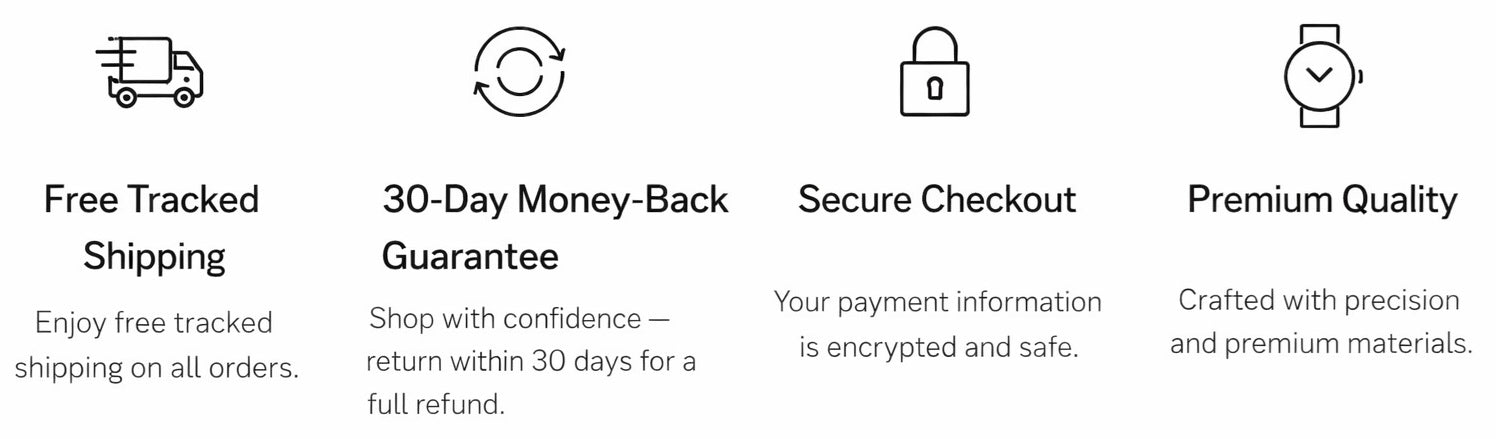The image size is (1496, 439).
Task: Open the 30-Day Money-Back heading line
Action: pos(555,200)
